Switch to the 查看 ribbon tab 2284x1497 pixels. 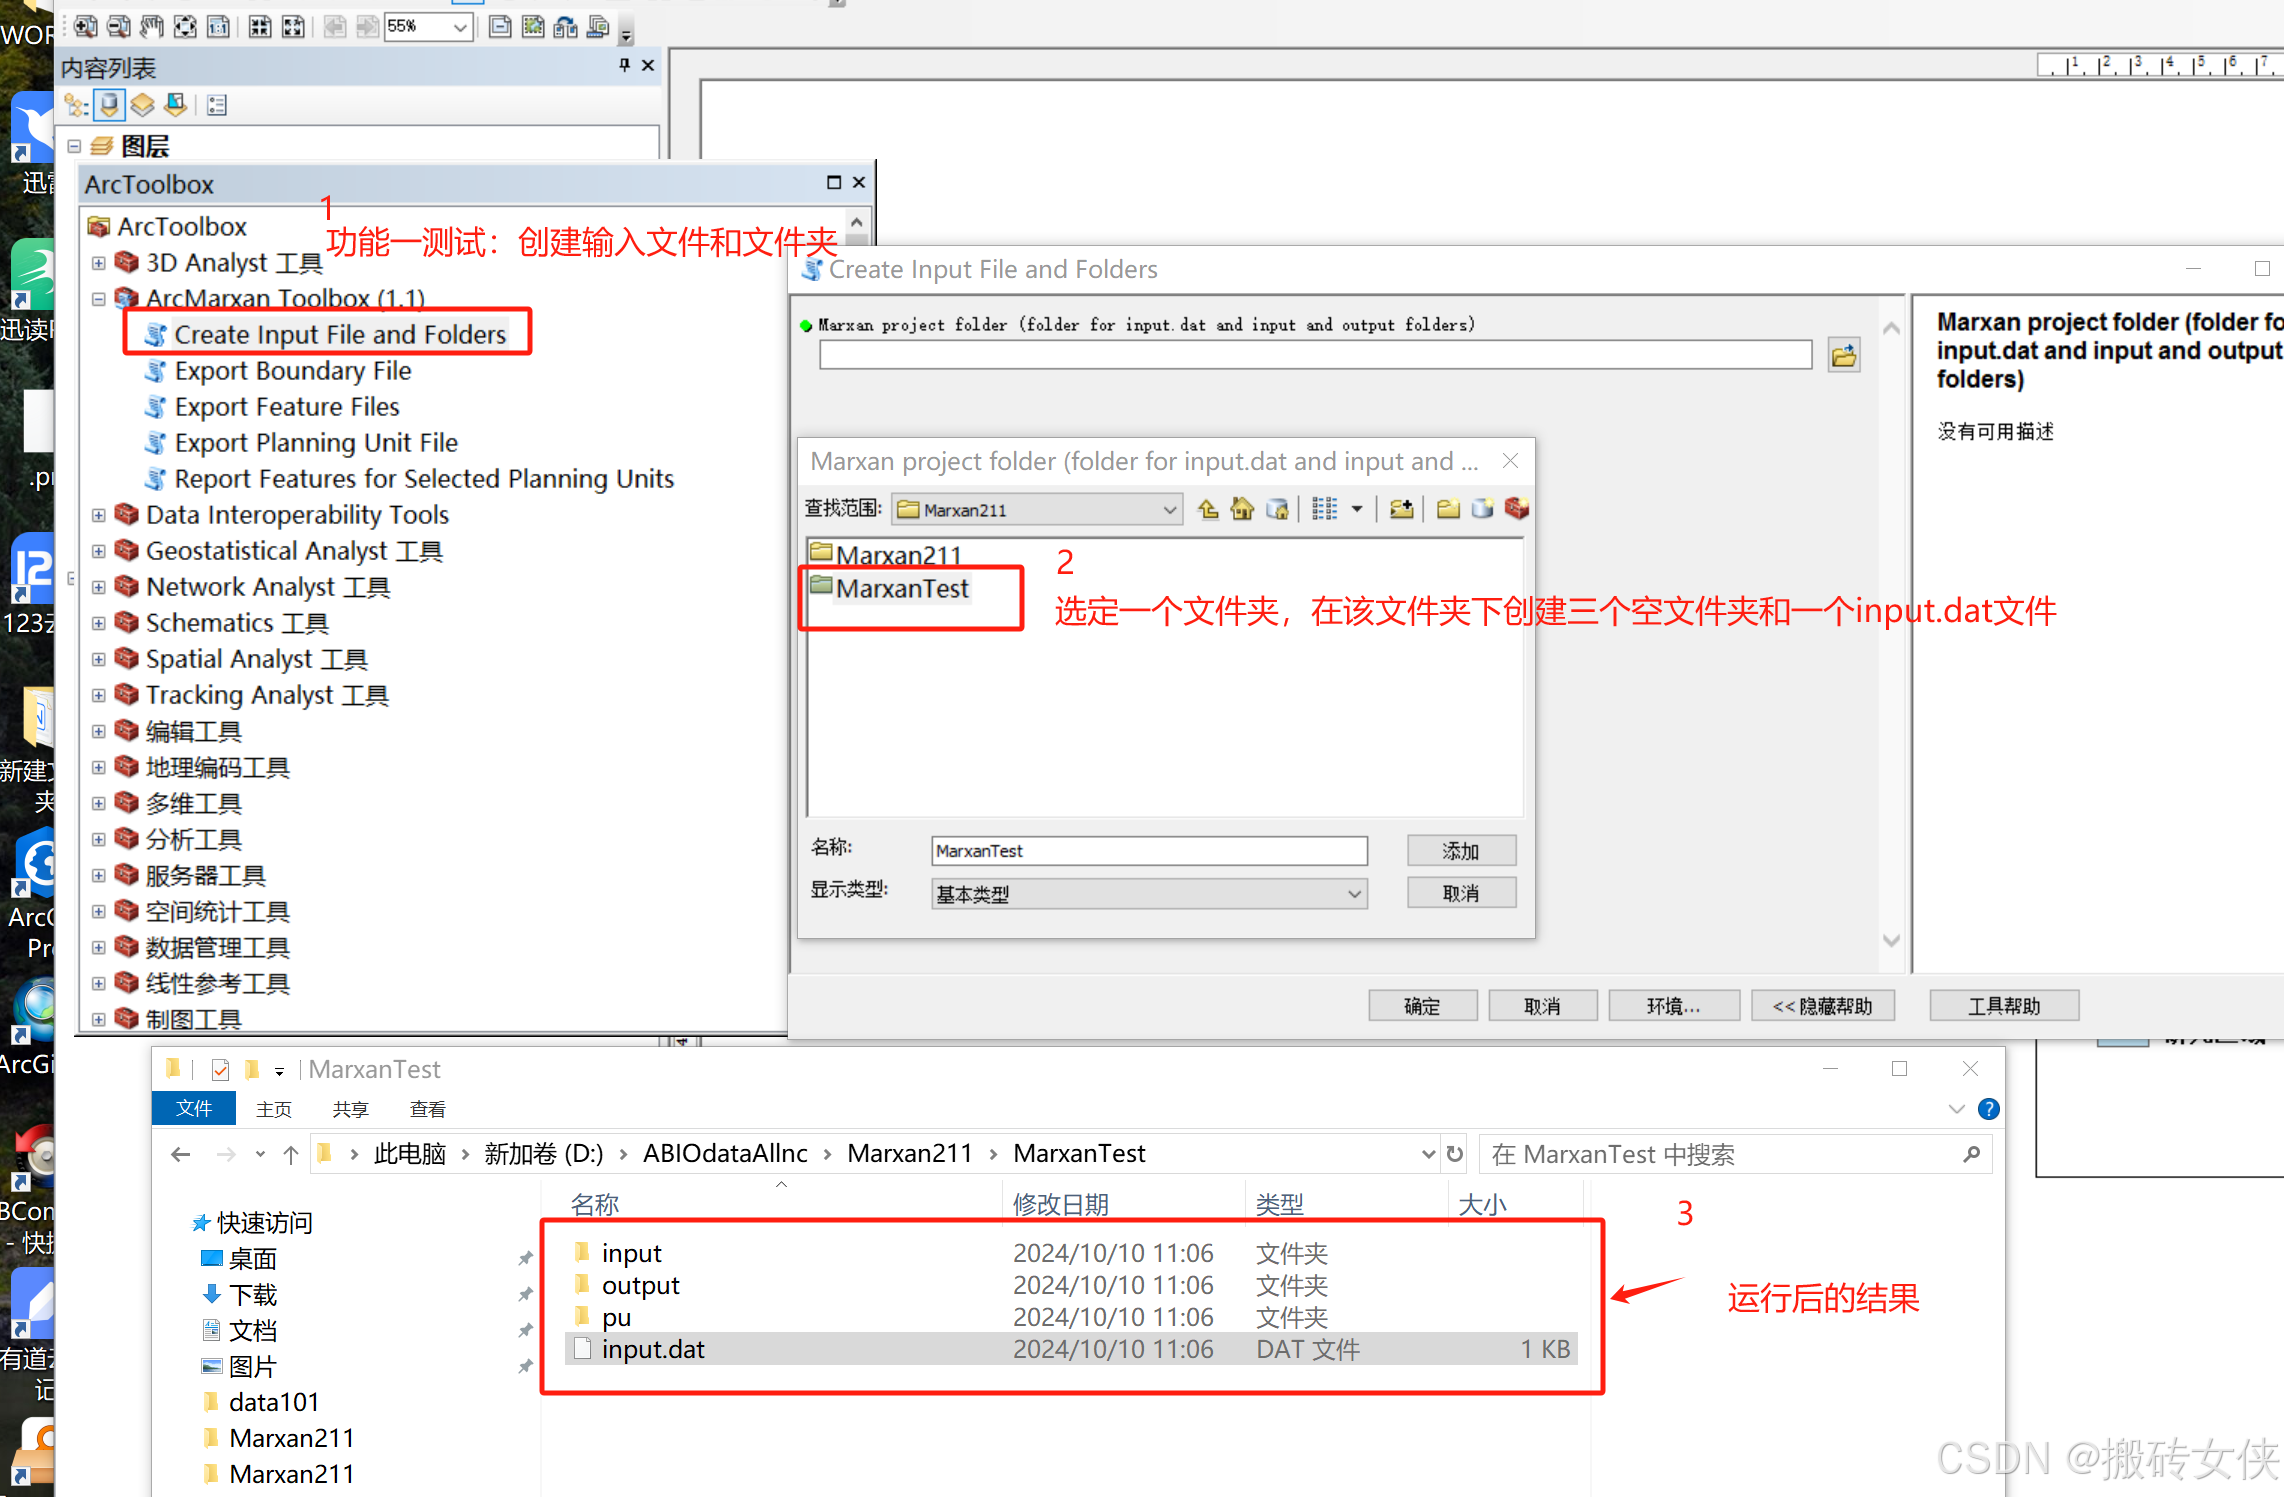point(427,1109)
